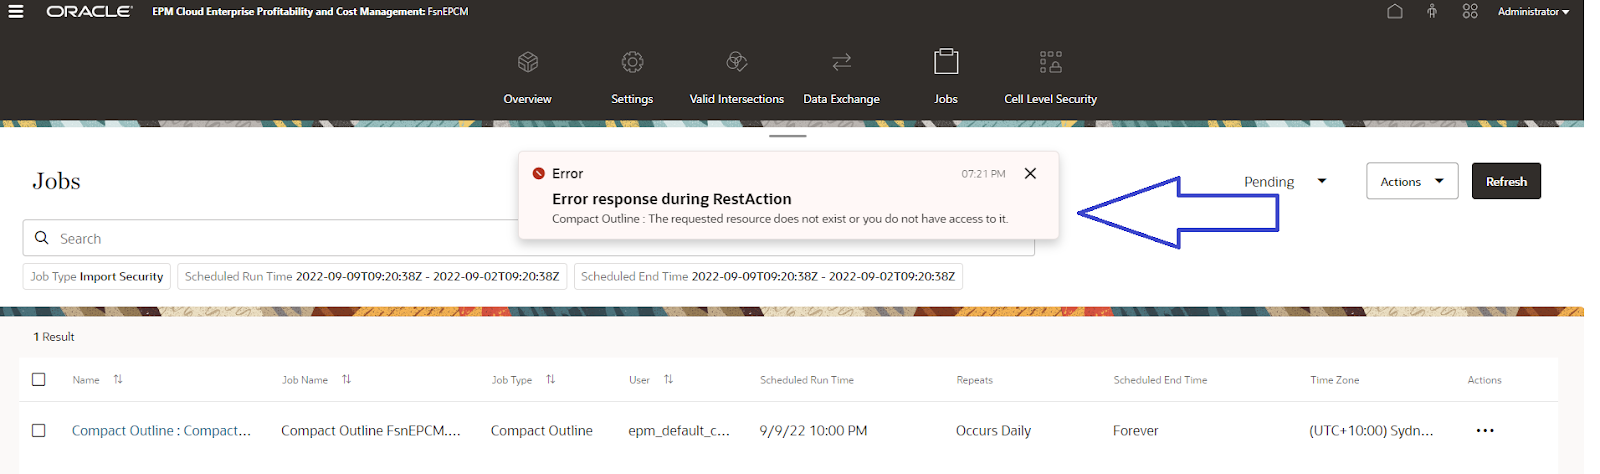Select the Cell Level Security label

(1051, 99)
